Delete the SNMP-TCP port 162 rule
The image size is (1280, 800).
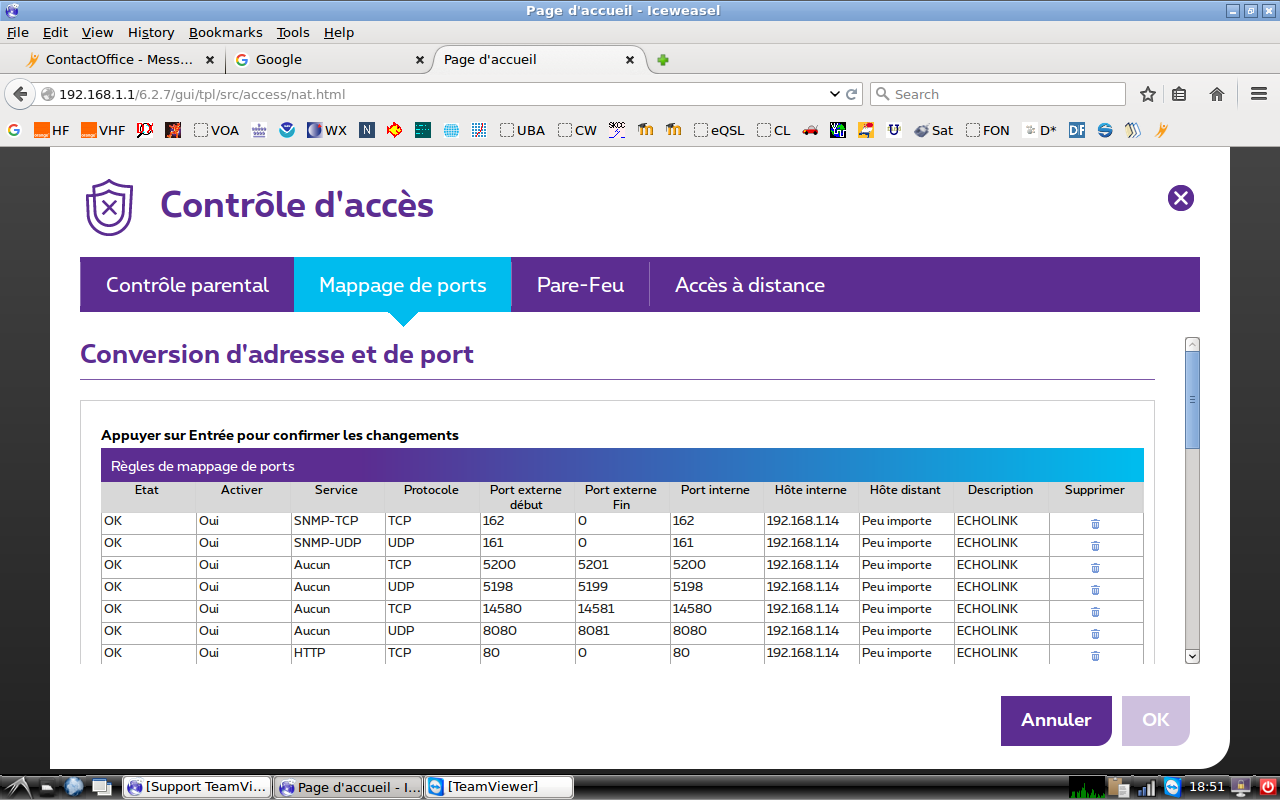coord(1095,524)
